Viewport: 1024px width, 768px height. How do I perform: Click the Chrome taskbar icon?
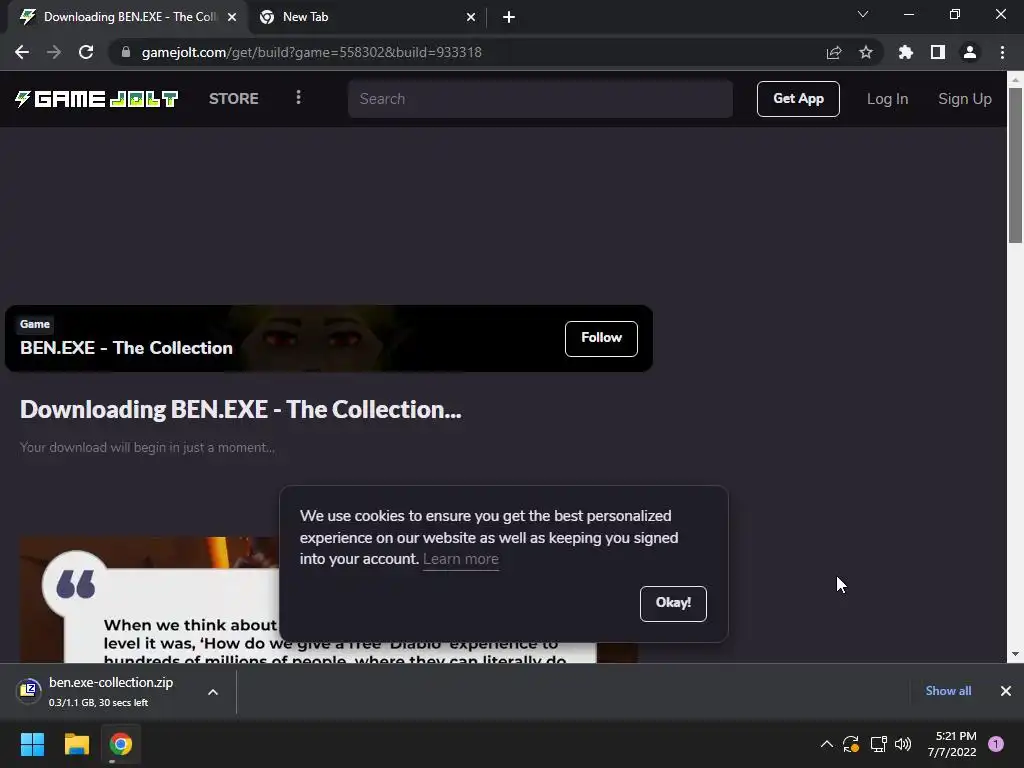tap(121, 744)
